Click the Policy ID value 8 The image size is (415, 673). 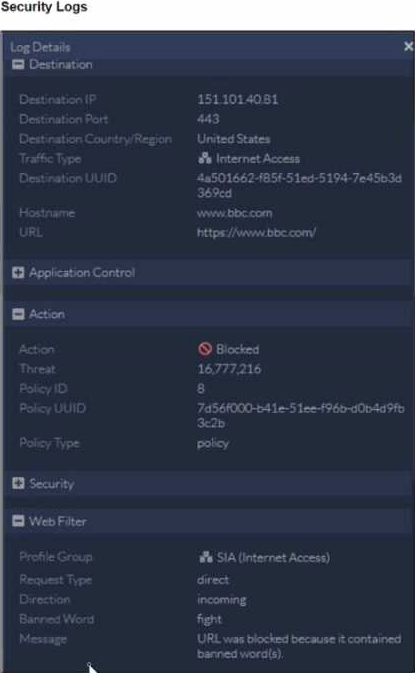click(x=200, y=388)
